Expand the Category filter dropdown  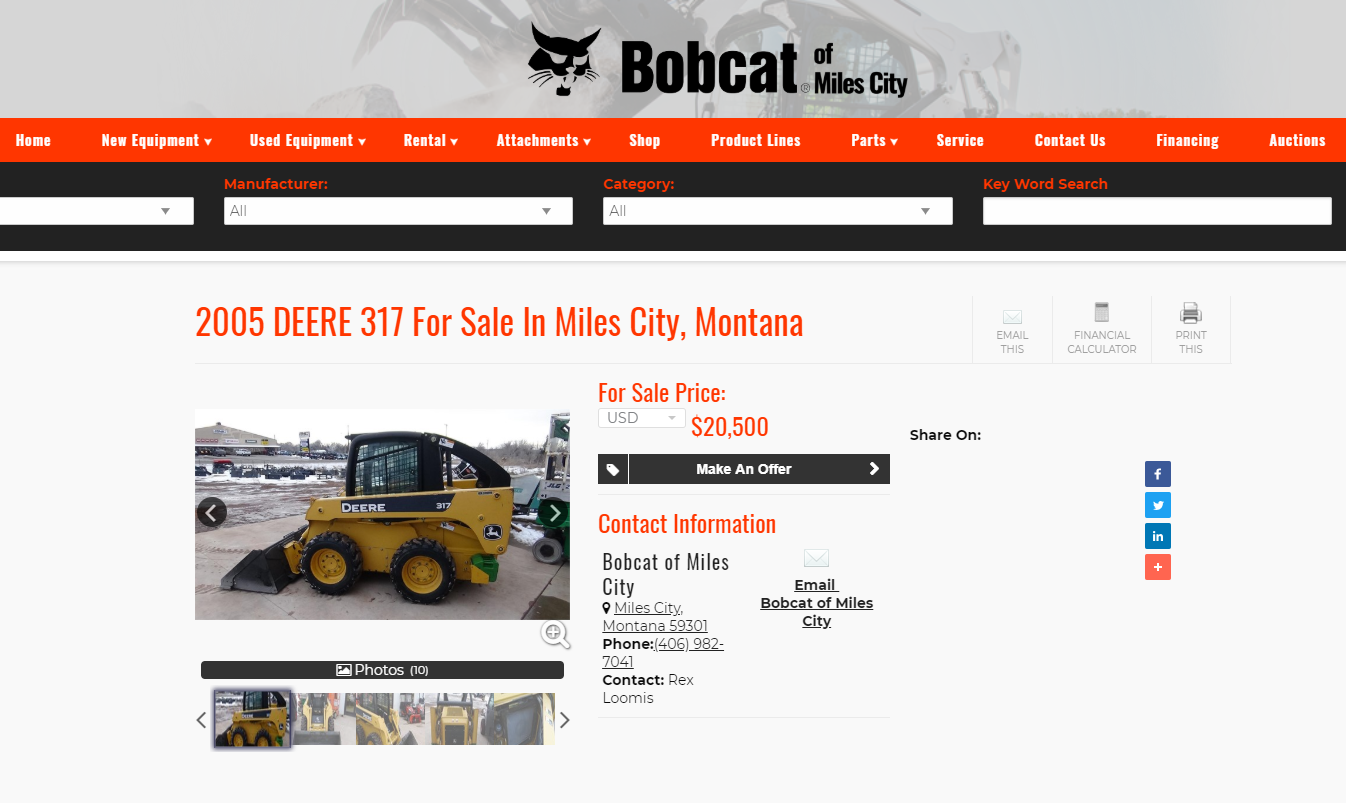(x=778, y=211)
